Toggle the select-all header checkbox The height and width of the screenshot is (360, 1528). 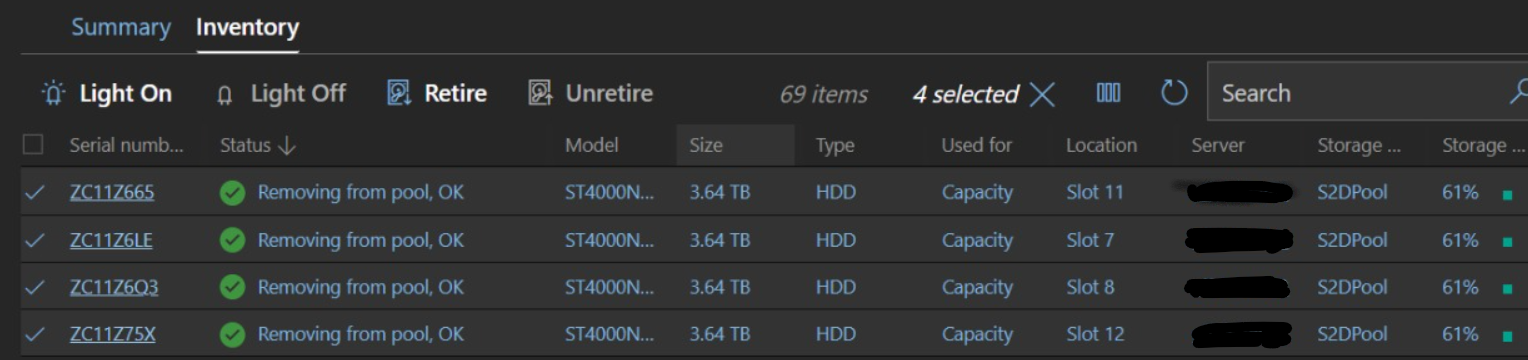pos(33,145)
